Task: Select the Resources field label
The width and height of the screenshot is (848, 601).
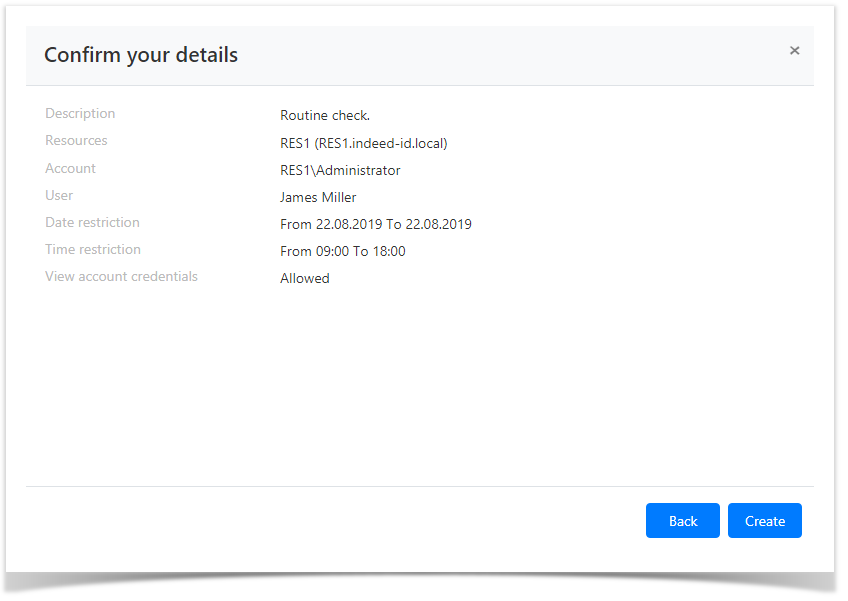Action: point(76,141)
